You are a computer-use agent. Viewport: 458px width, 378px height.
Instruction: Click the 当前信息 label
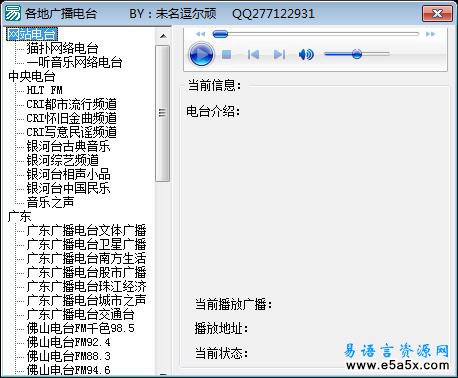[x=214, y=85]
